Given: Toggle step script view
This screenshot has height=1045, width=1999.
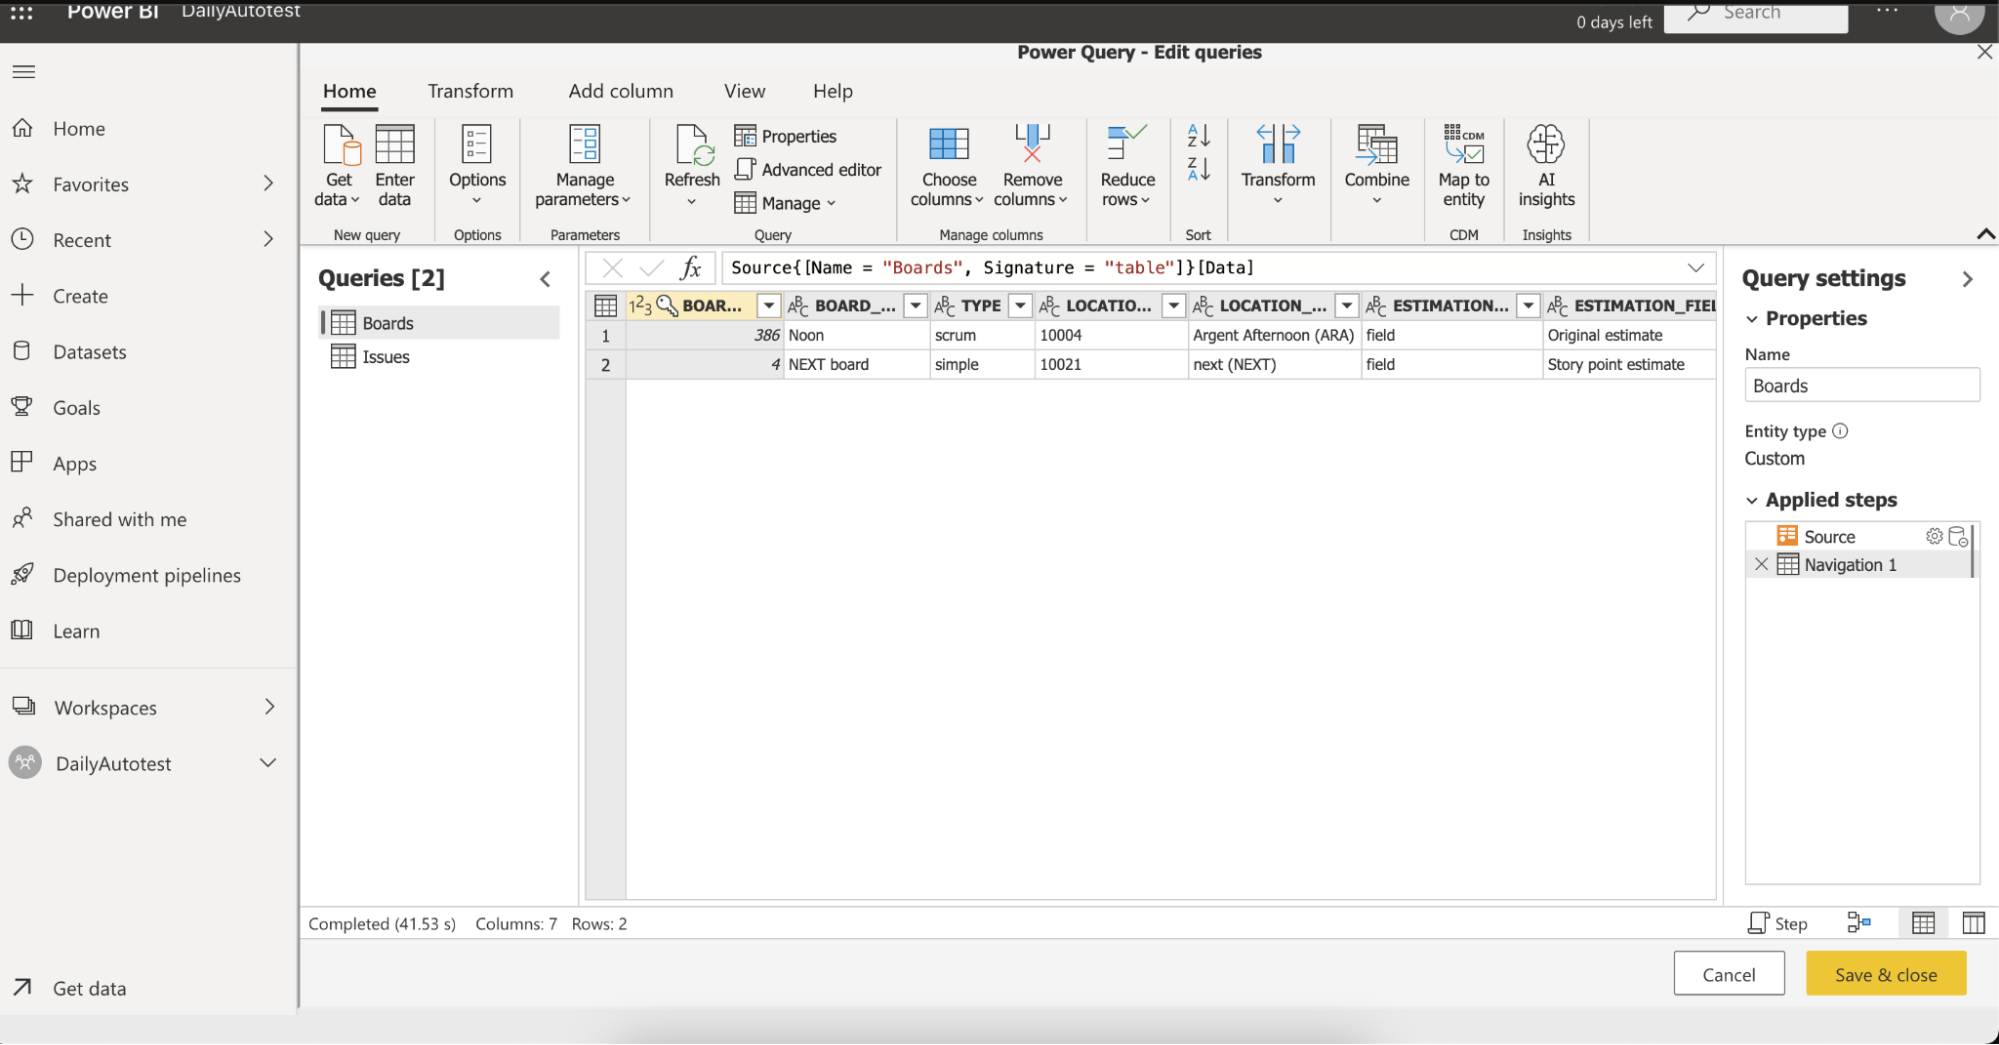Looking at the screenshot, I should [x=1778, y=923].
